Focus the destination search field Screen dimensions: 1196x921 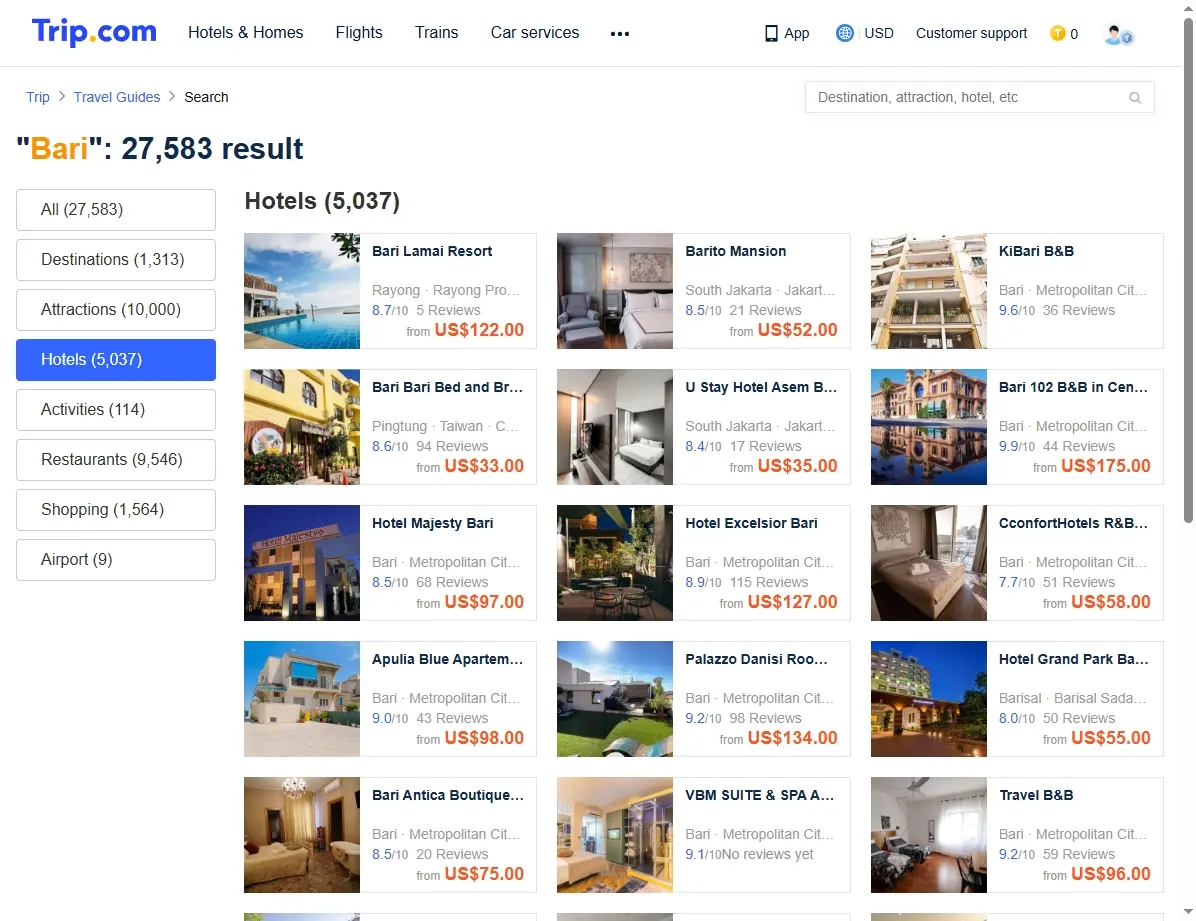tap(979, 98)
